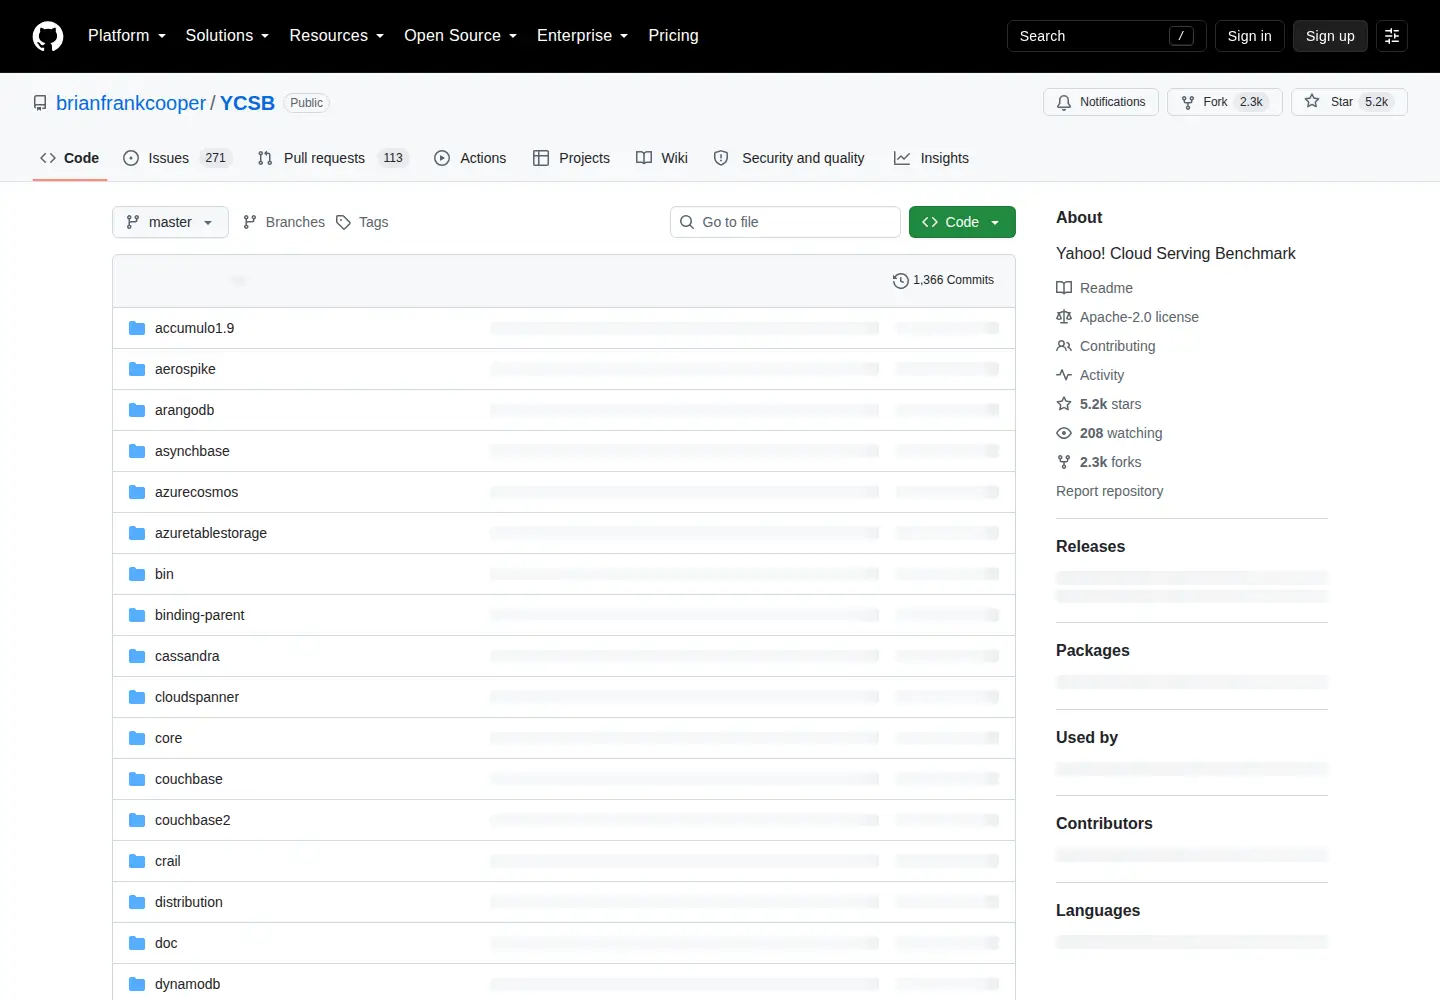This screenshot has width=1440, height=1000.
Task: Click the fork icon beside 2.3k forks
Action: pos(1064,462)
